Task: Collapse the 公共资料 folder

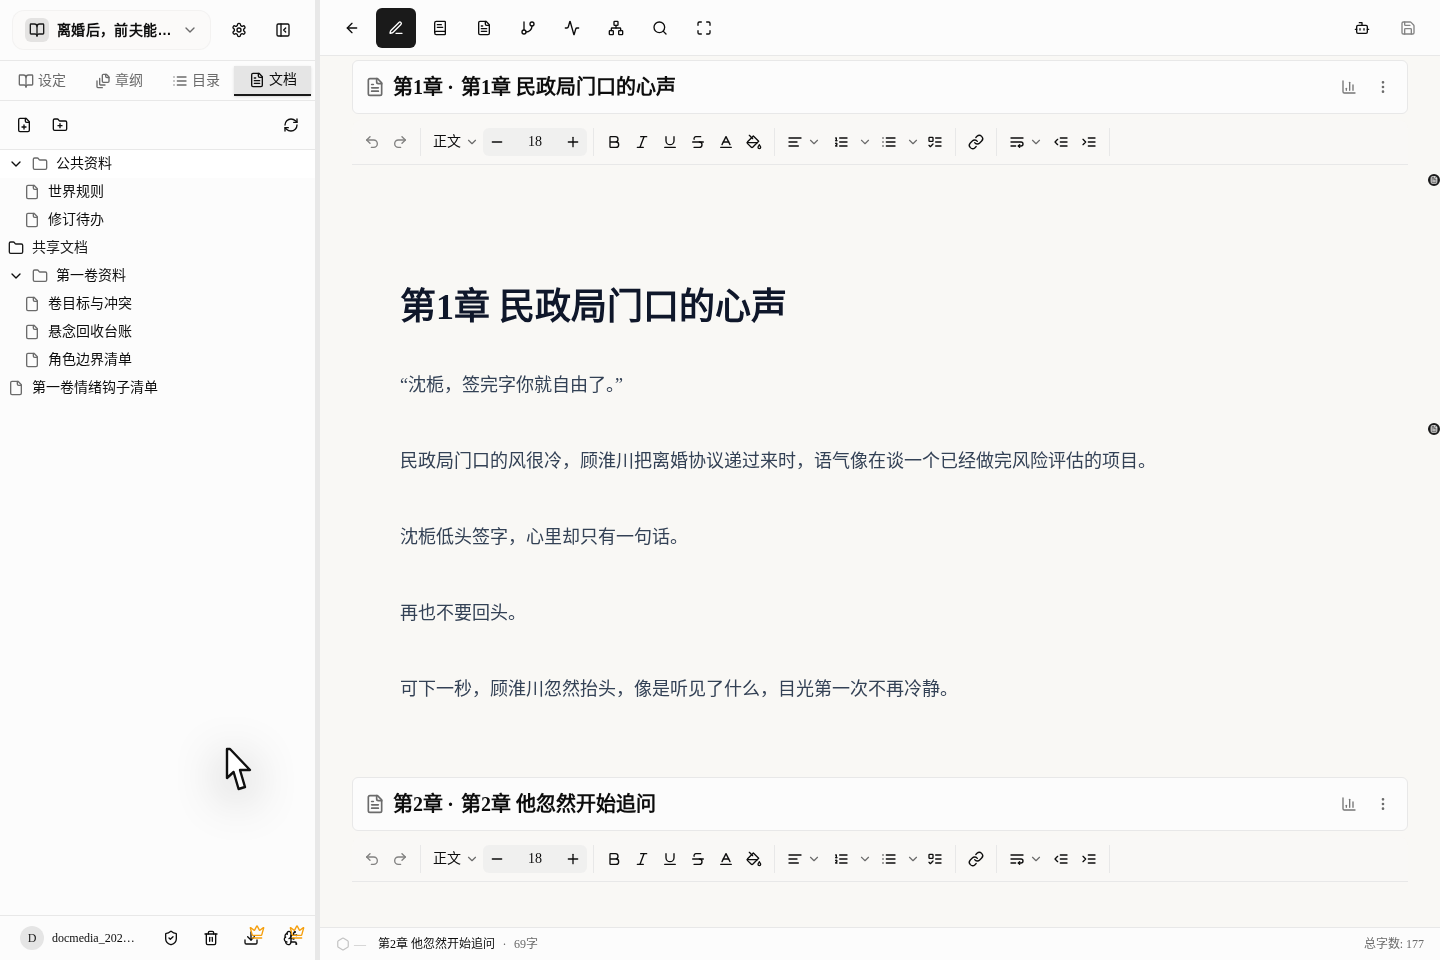Action: click(x=15, y=163)
